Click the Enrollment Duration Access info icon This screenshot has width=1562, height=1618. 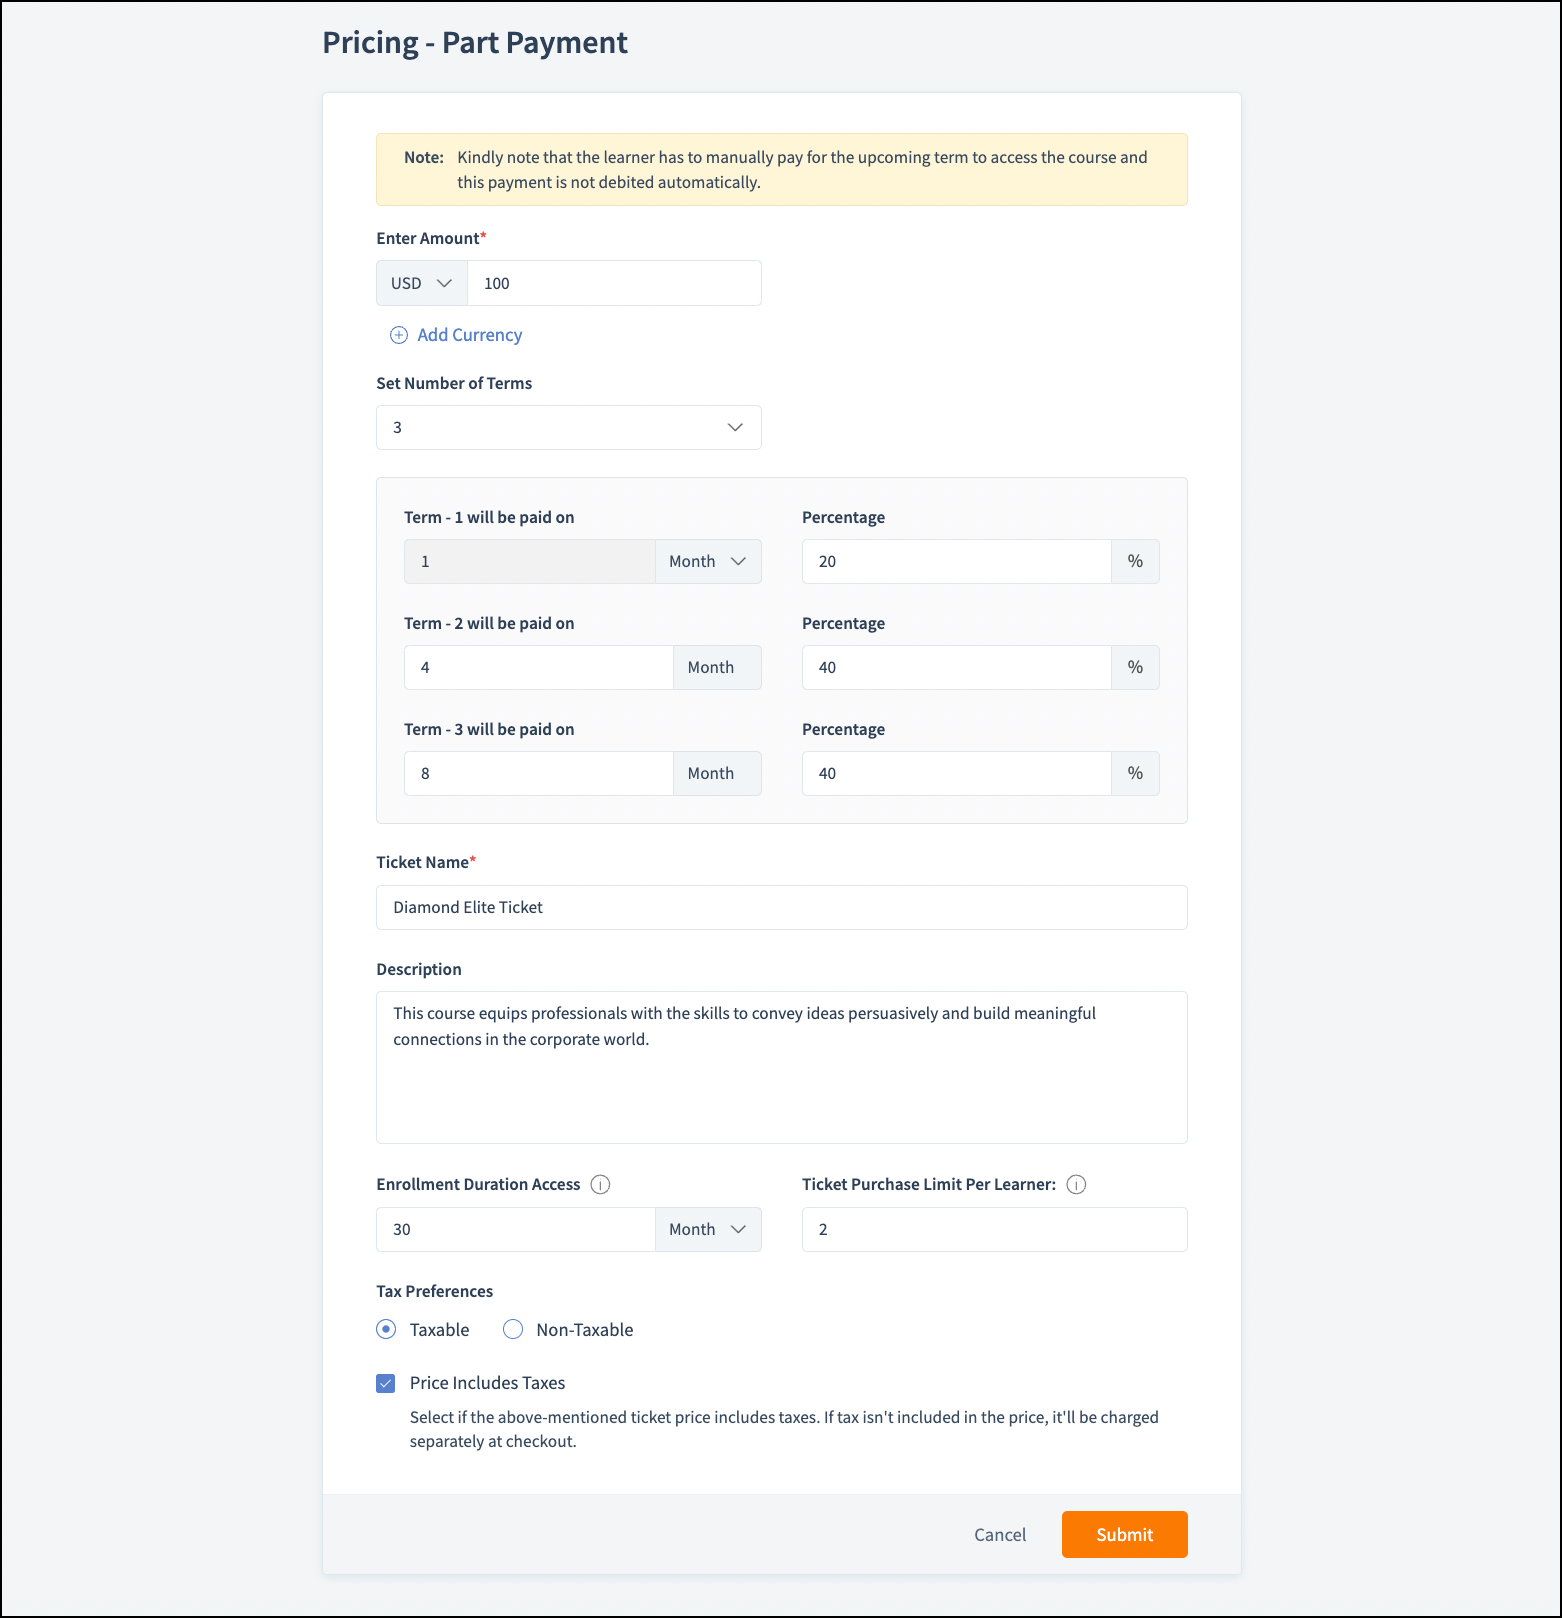pyautogui.click(x=600, y=1185)
